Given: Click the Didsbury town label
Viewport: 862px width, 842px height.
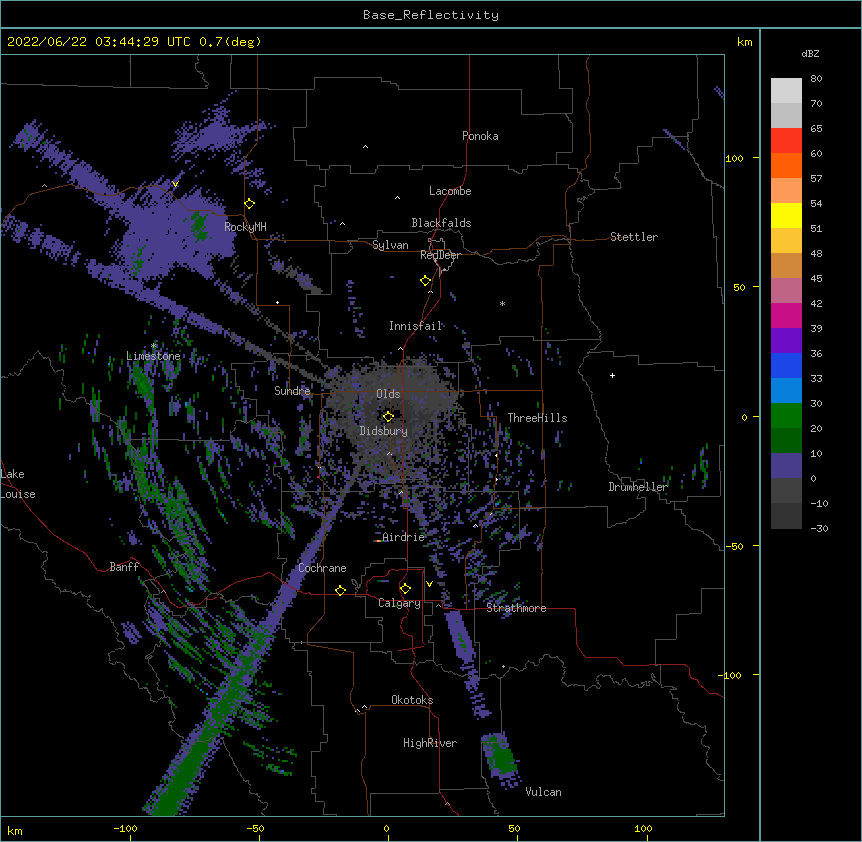Looking at the screenshot, I should click(x=384, y=431).
